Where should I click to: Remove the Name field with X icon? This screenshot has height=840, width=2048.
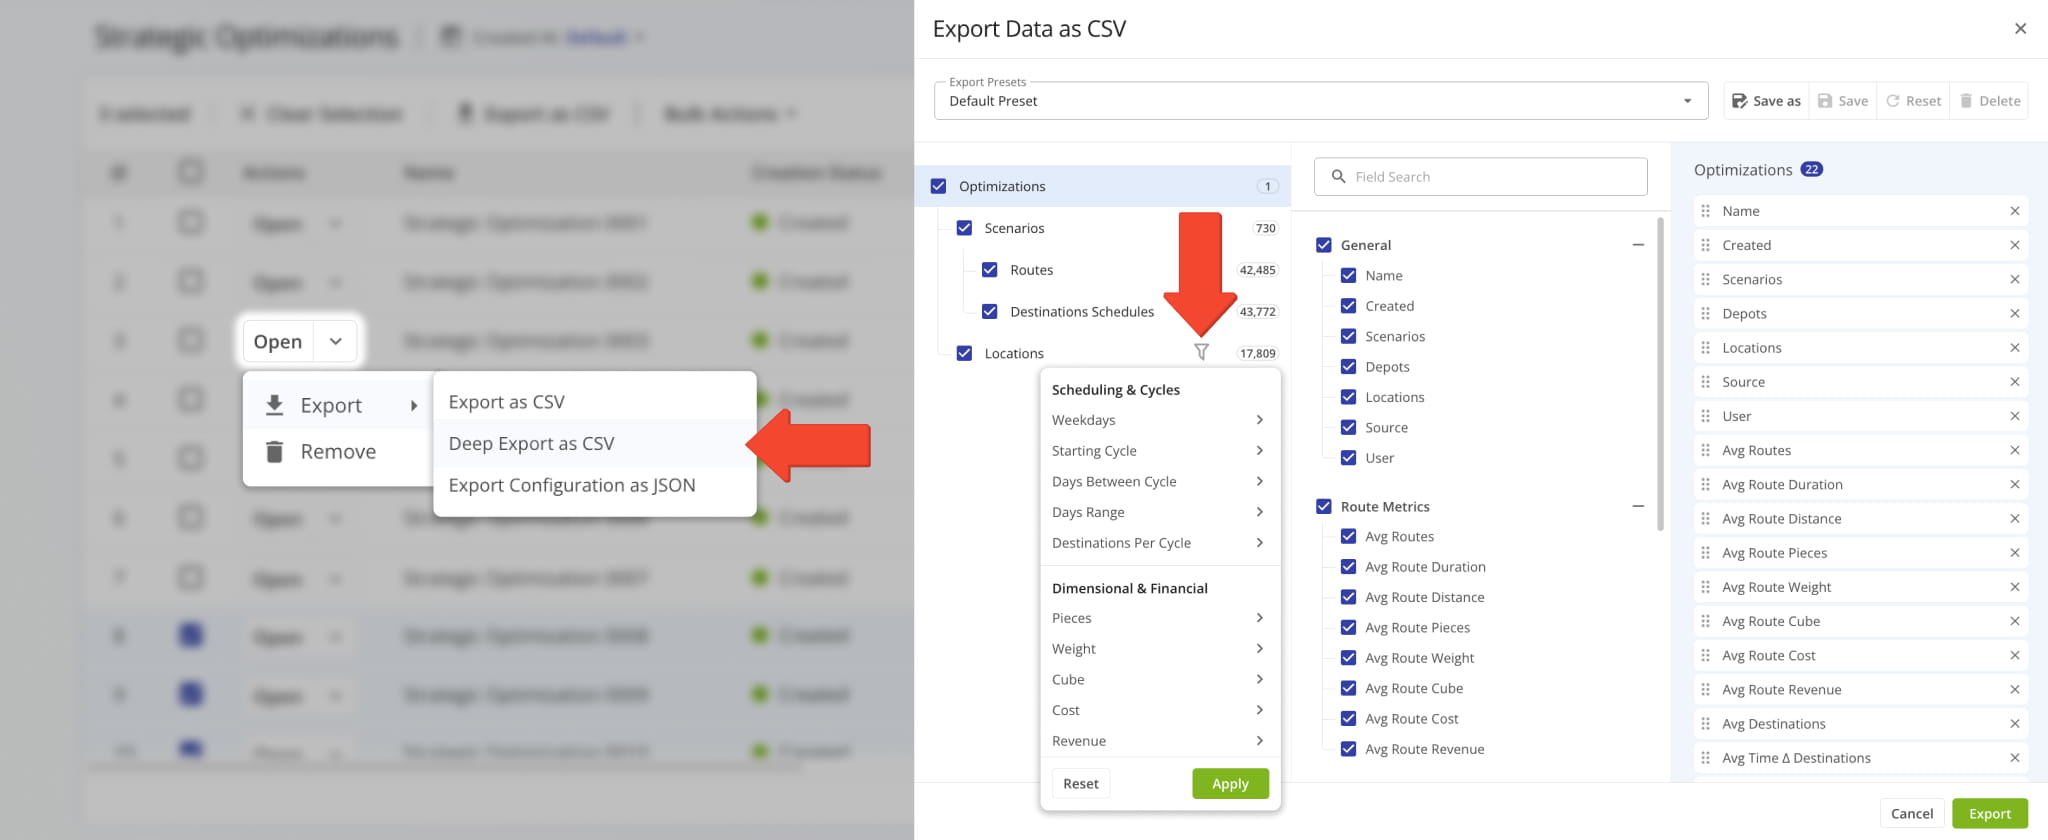click(x=2014, y=211)
